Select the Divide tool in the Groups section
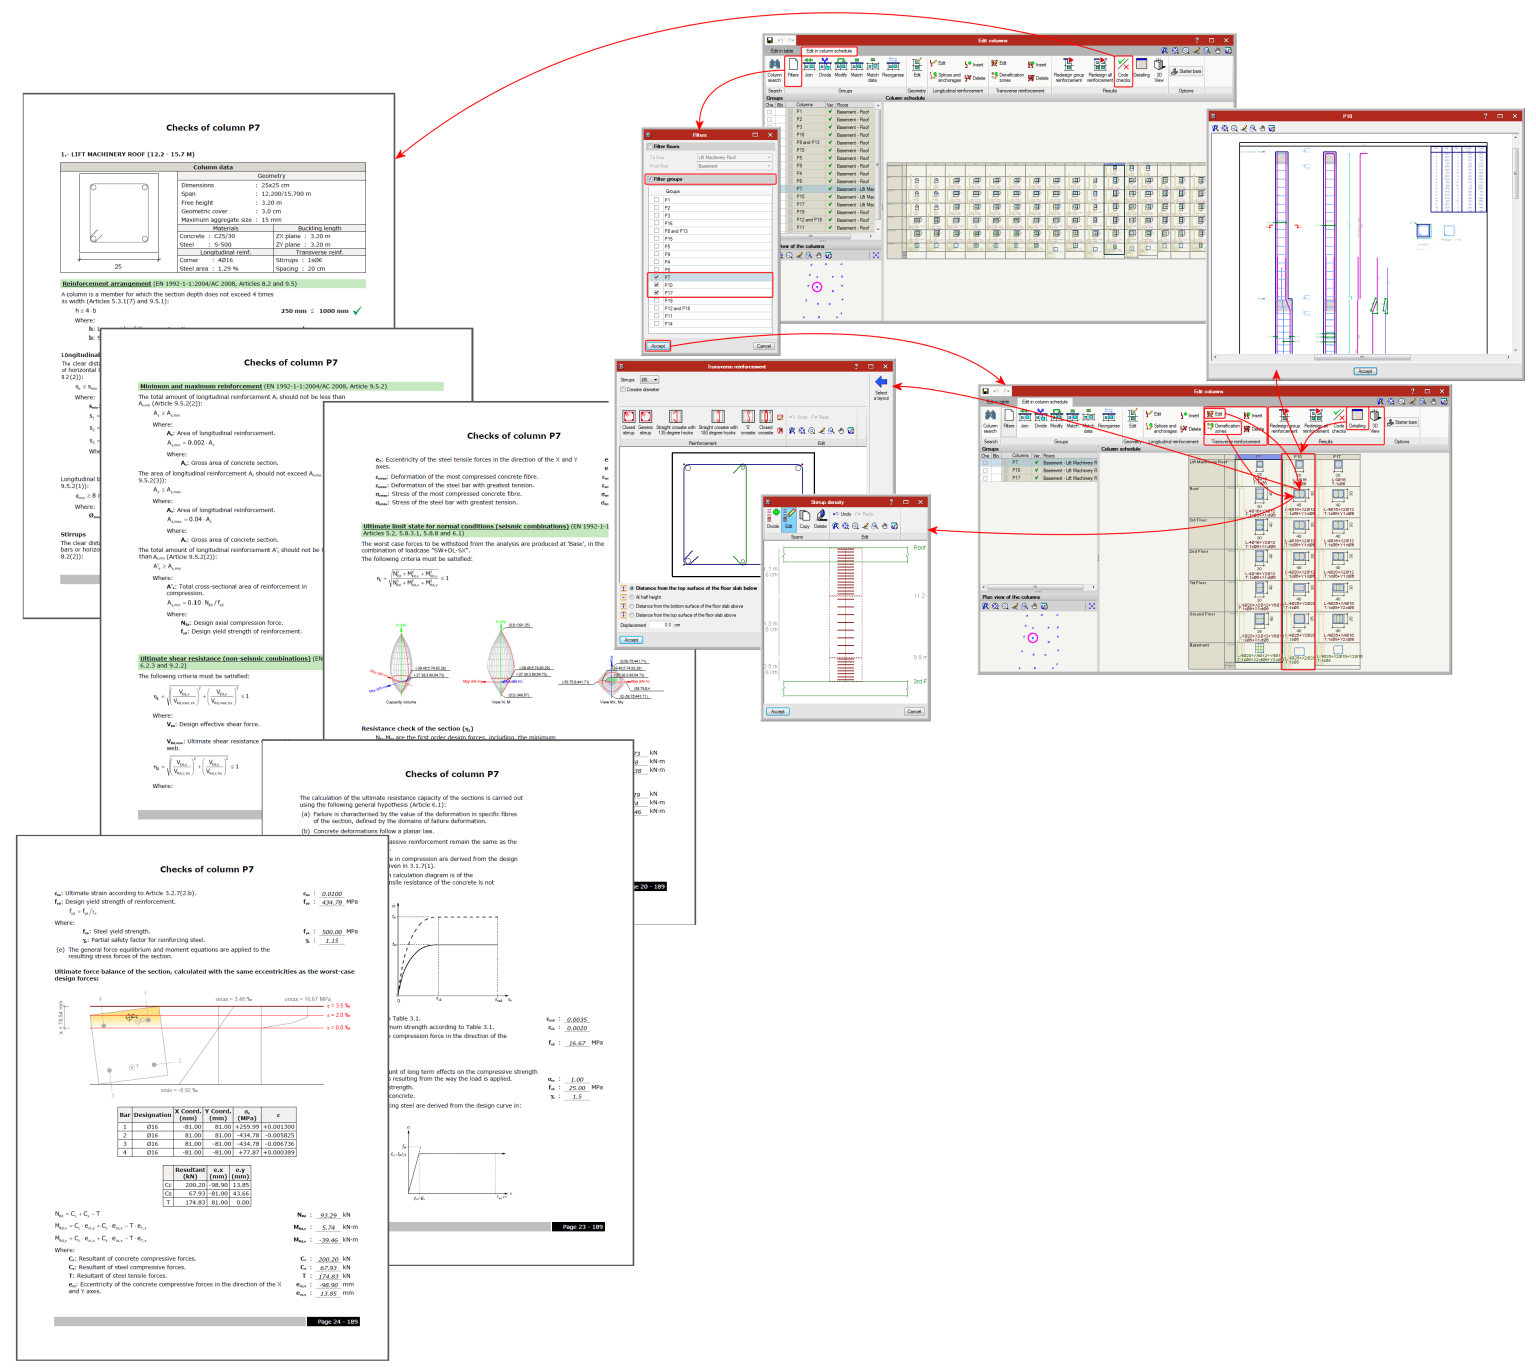The image size is (1536, 1371). click(x=825, y=68)
